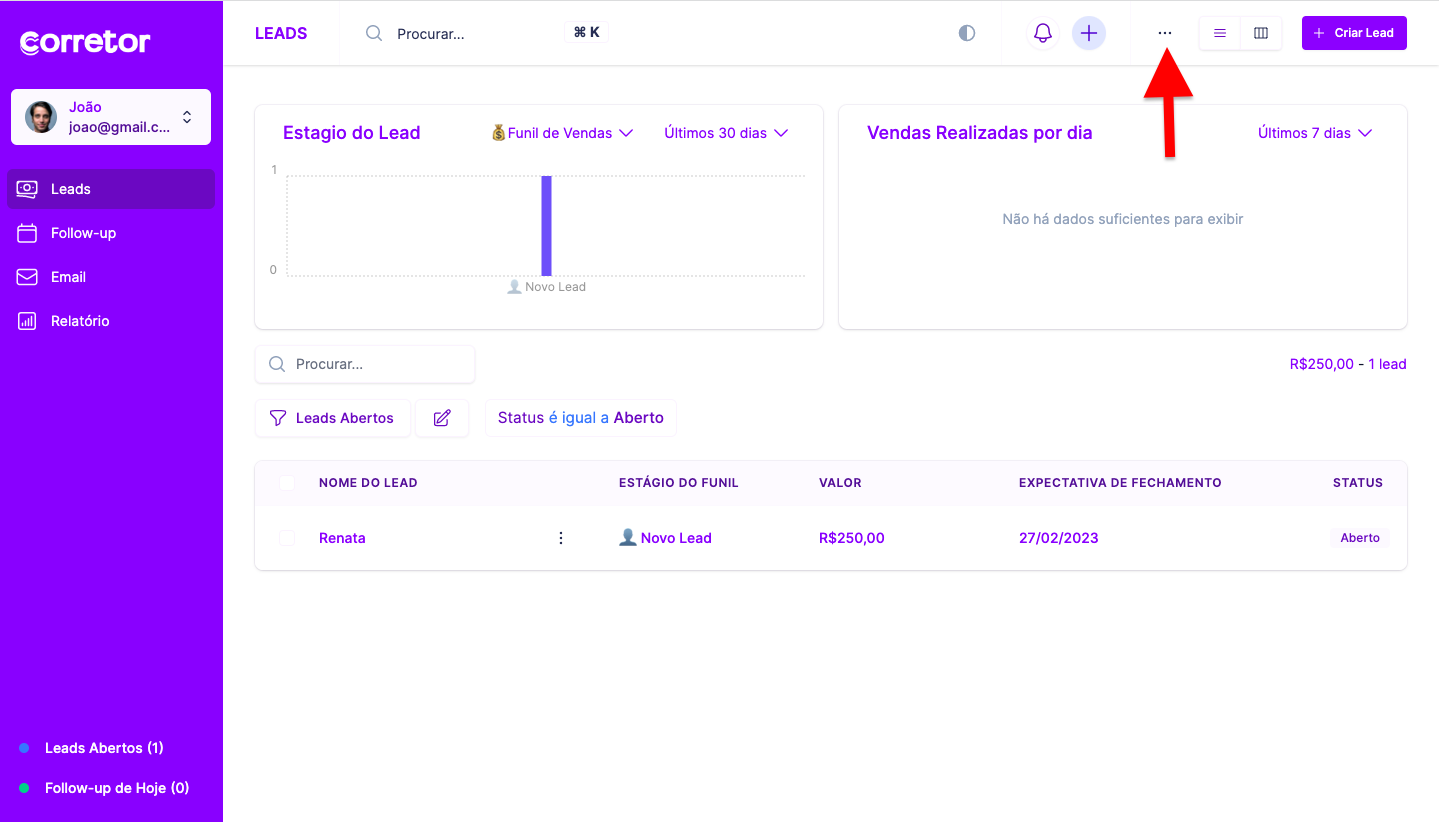Screen dimensions: 1439x822
Task: Switch to column board view icon
Action: tap(1261, 33)
